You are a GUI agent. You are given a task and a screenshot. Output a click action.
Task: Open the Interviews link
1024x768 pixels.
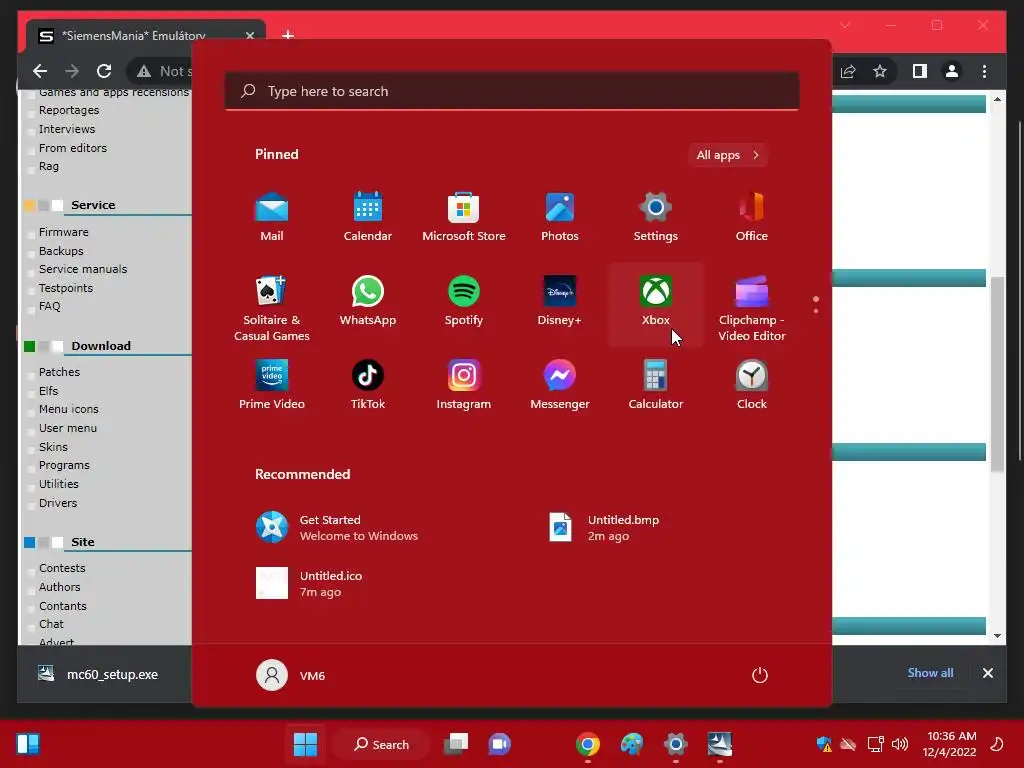pyautogui.click(x=67, y=129)
